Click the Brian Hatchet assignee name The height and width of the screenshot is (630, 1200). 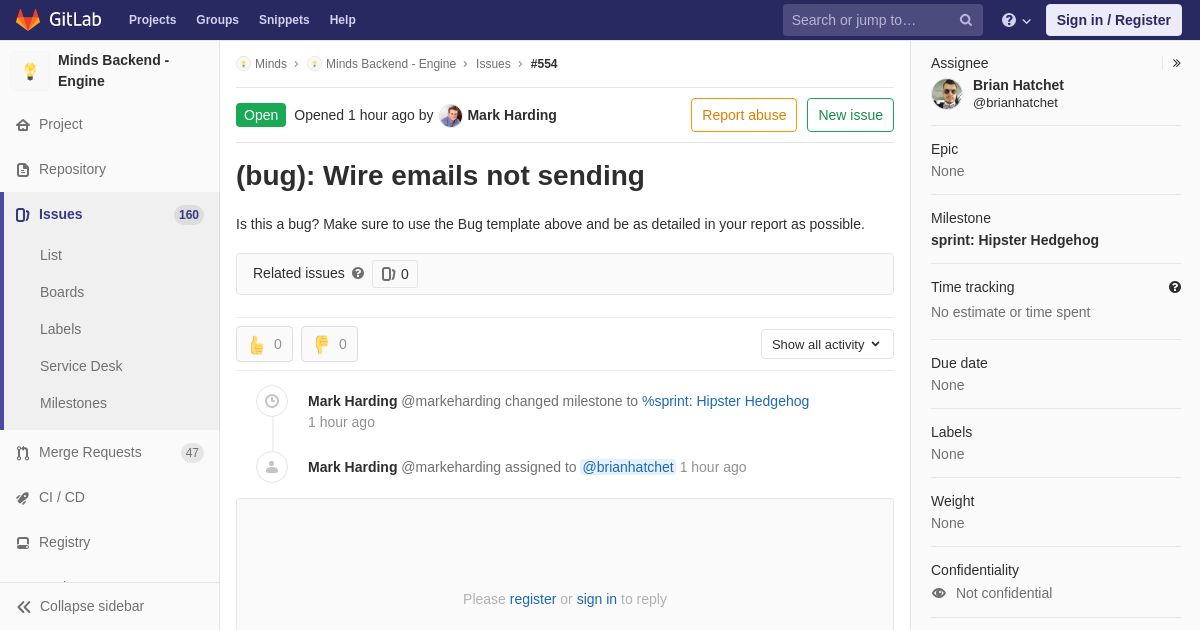(x=1018, y=85)
